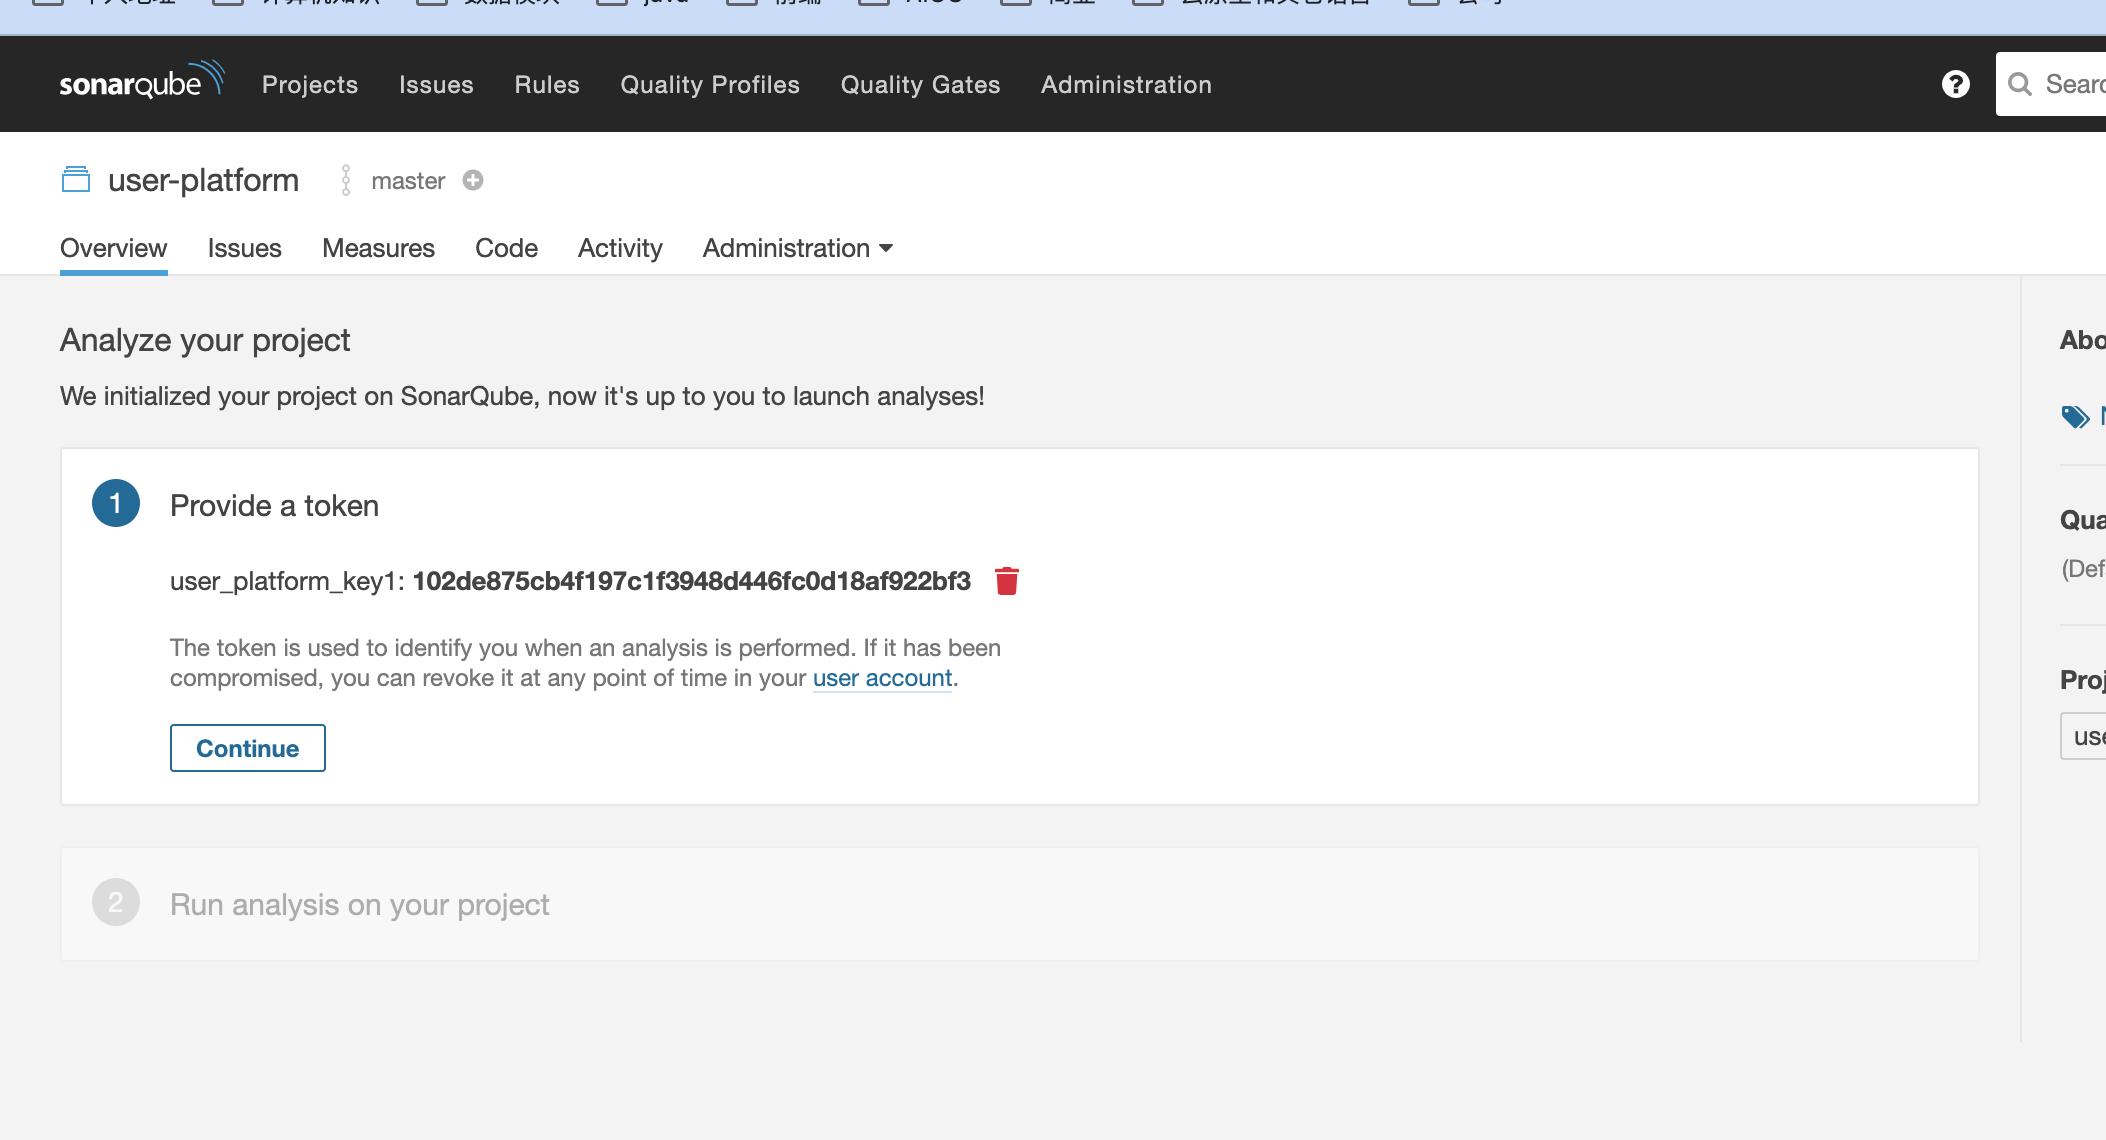Click the tags icon in the sidebar
Screen dimensions: 2106x1140
pos(2075,416)
